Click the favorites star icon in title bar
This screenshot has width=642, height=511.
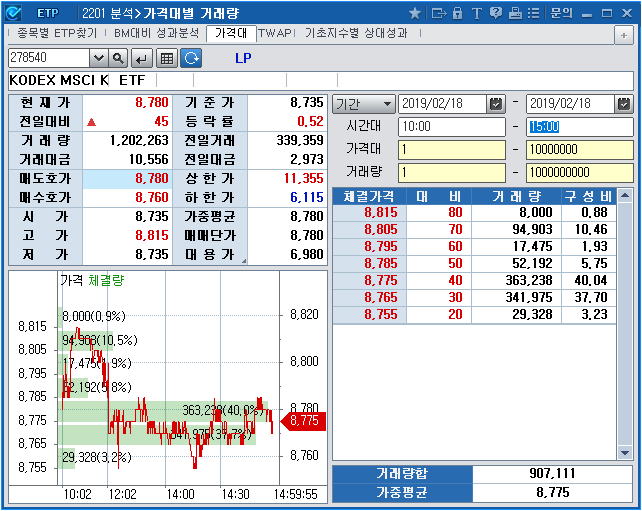[415, 13]
